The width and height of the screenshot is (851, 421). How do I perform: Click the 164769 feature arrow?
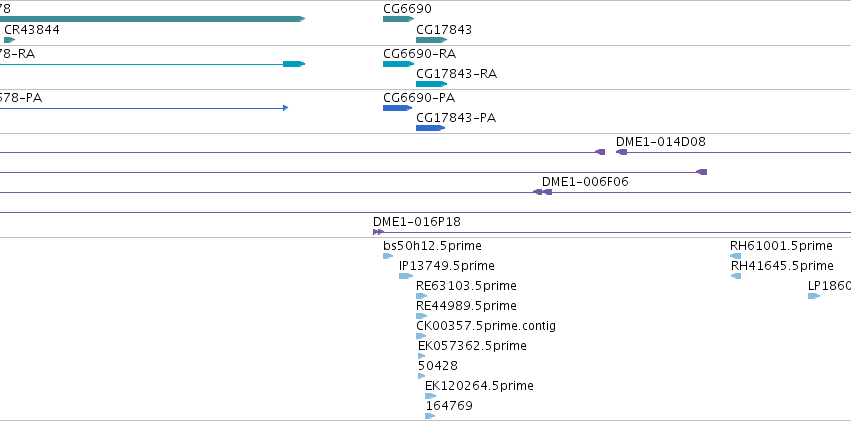(430, 416)
